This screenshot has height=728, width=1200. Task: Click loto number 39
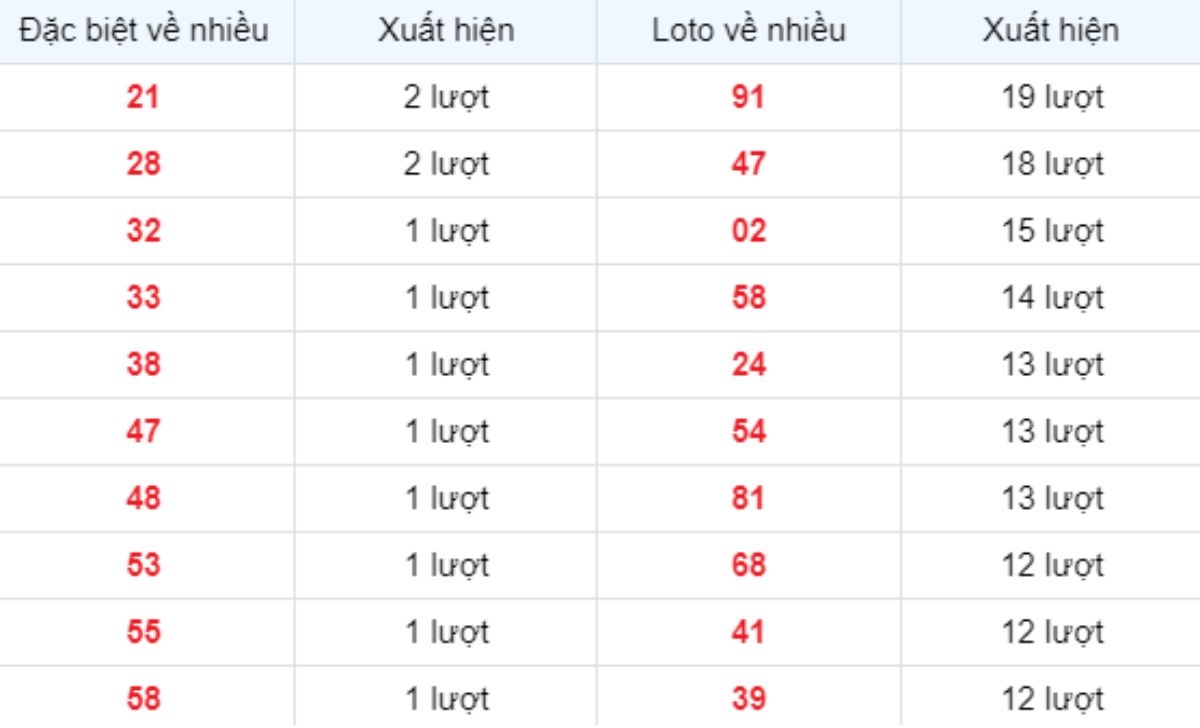(748, 698)
